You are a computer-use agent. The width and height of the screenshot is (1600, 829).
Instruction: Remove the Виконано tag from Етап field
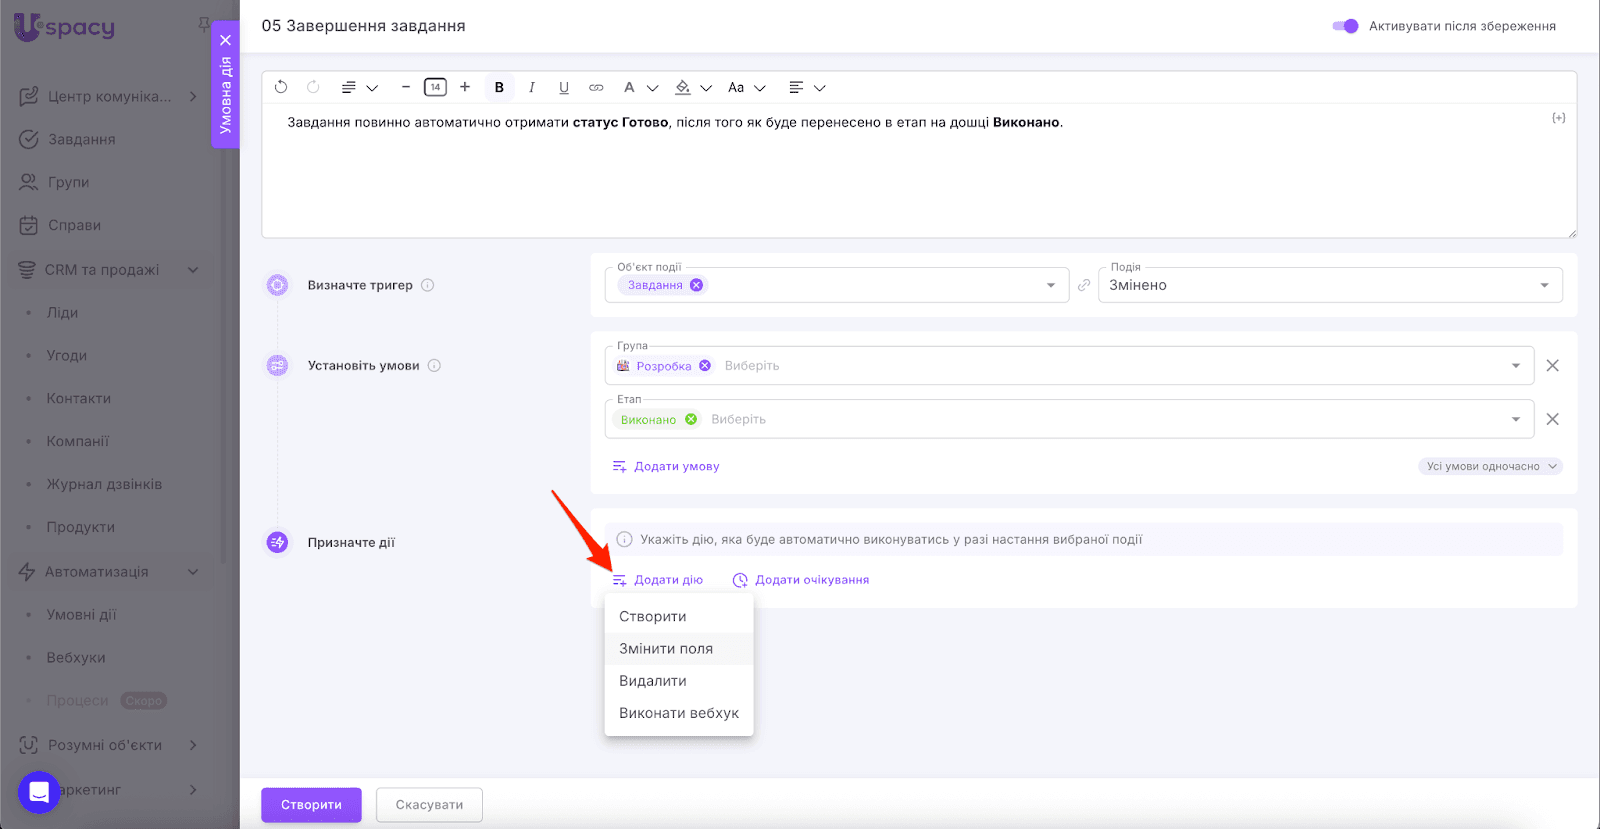[691, 419]
